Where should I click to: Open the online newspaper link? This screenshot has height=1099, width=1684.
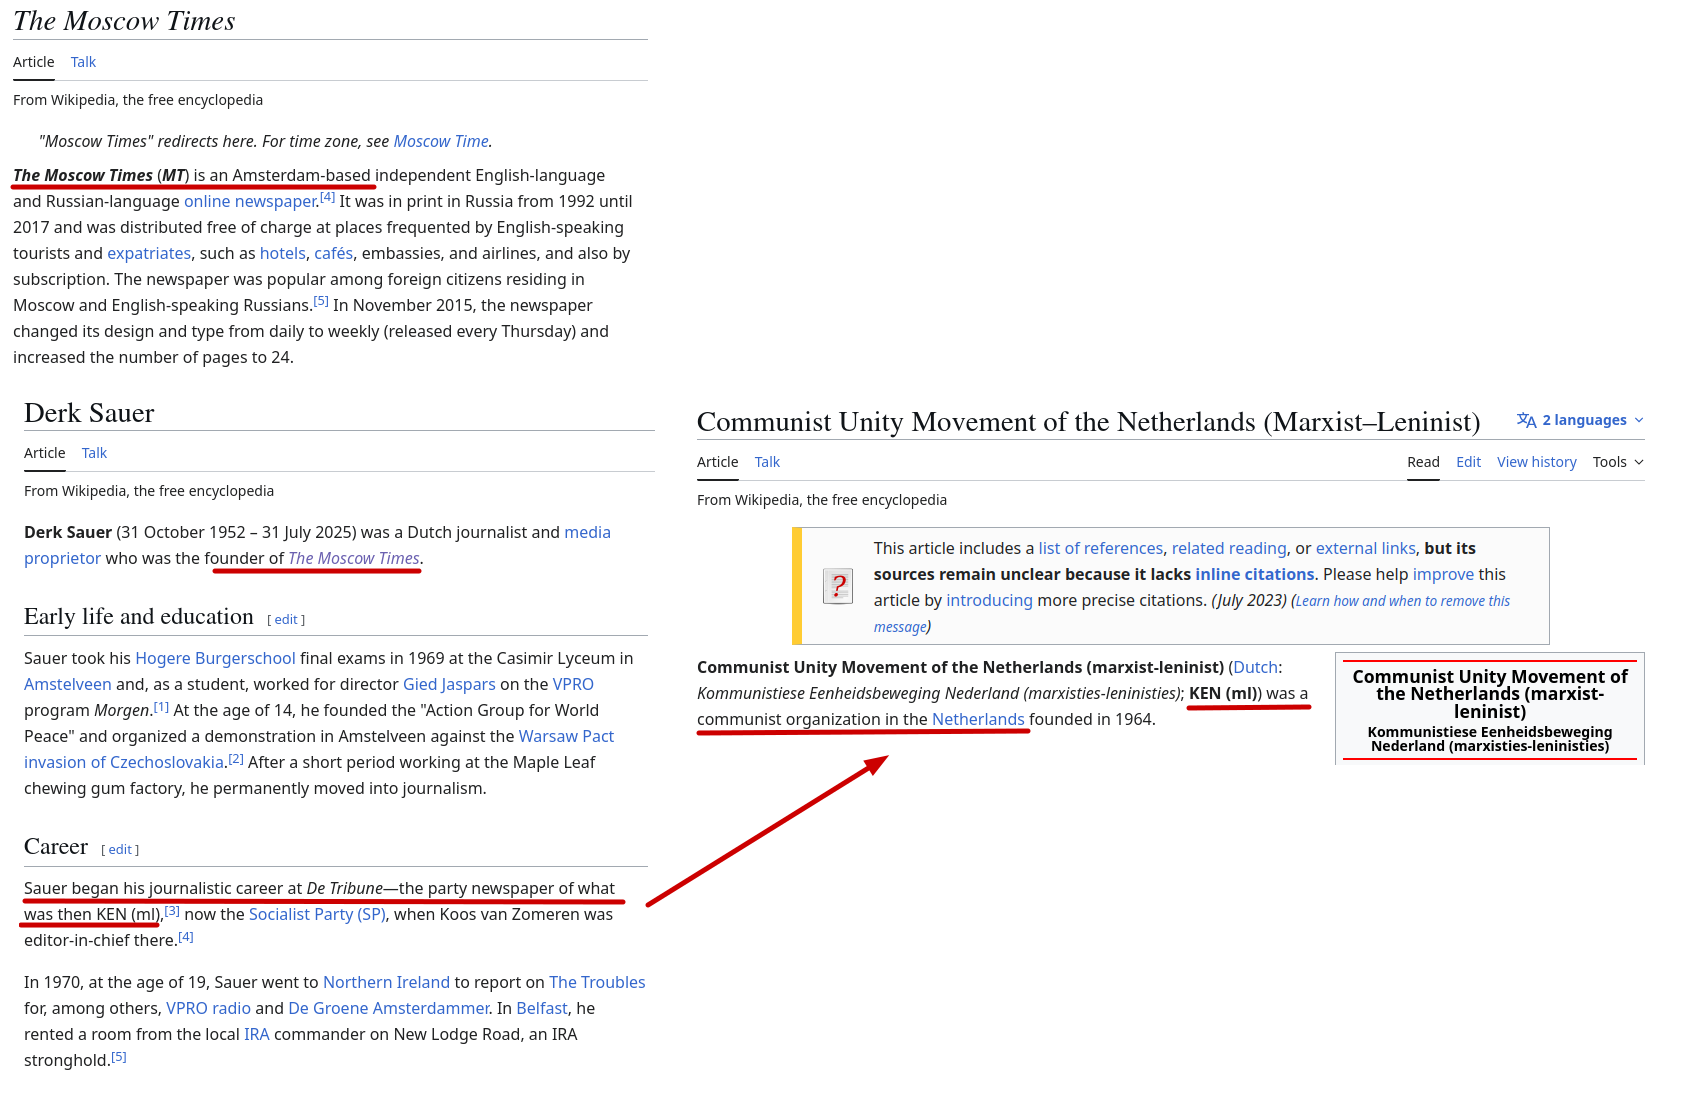pyautogui.click(x=250, y=201)
